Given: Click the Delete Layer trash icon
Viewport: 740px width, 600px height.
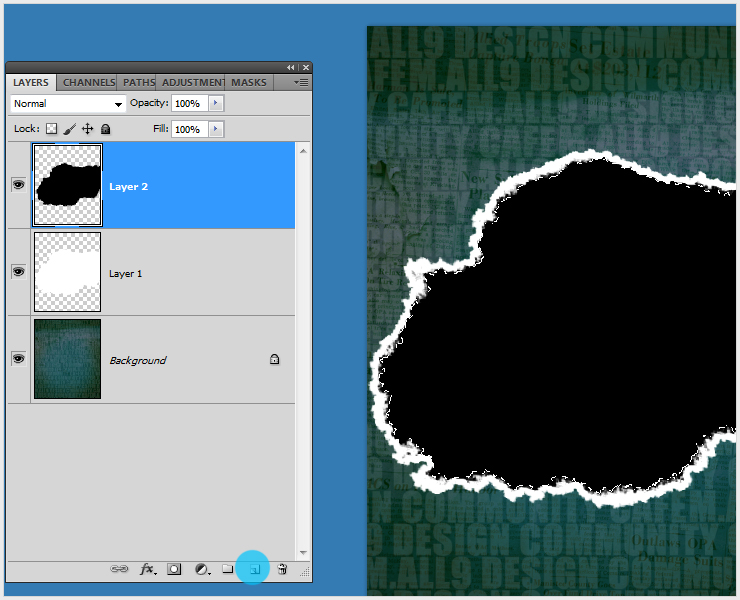Looking at the screenshot, I should [282, 569].
